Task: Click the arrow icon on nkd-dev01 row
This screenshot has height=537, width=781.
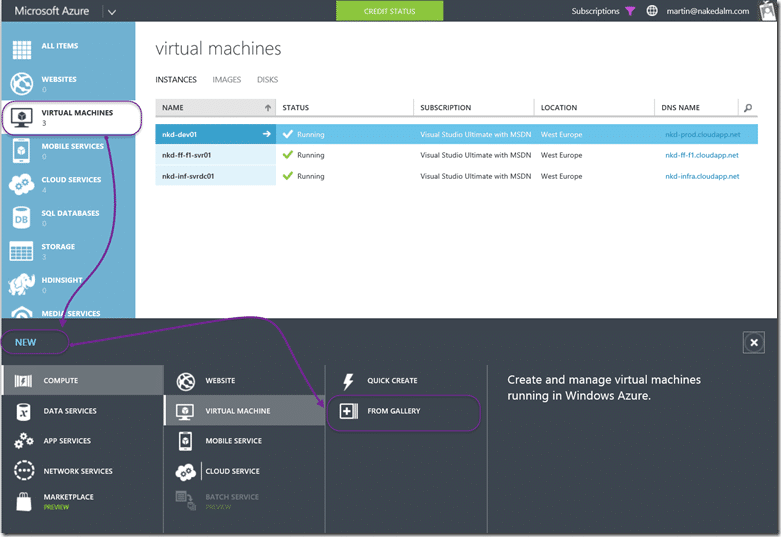Action: [266, 134]
